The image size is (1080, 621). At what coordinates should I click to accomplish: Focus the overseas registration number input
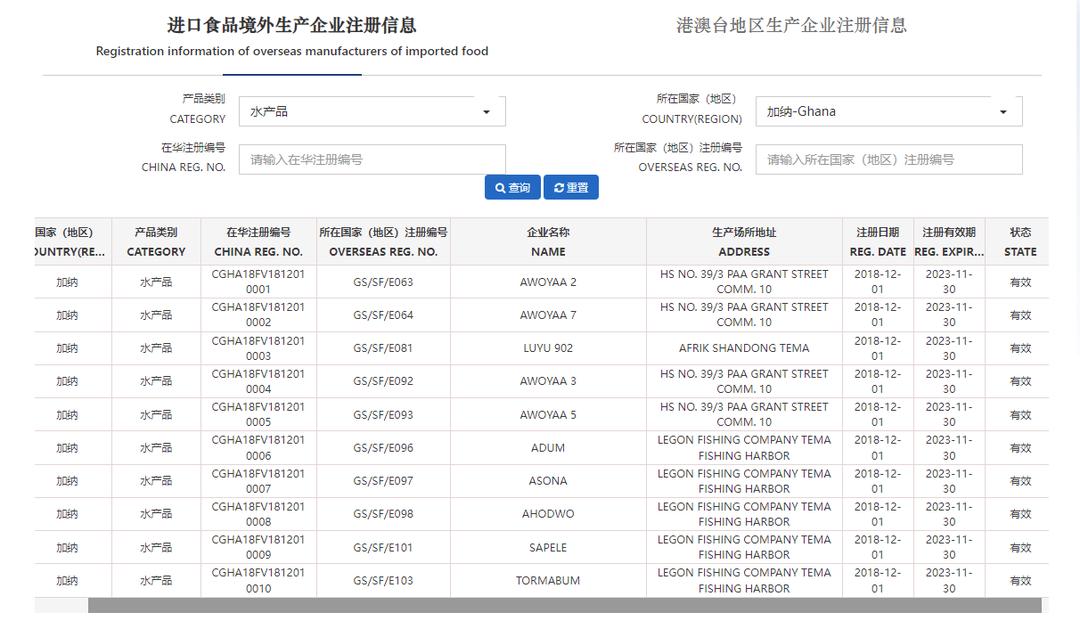click(888, 160)
